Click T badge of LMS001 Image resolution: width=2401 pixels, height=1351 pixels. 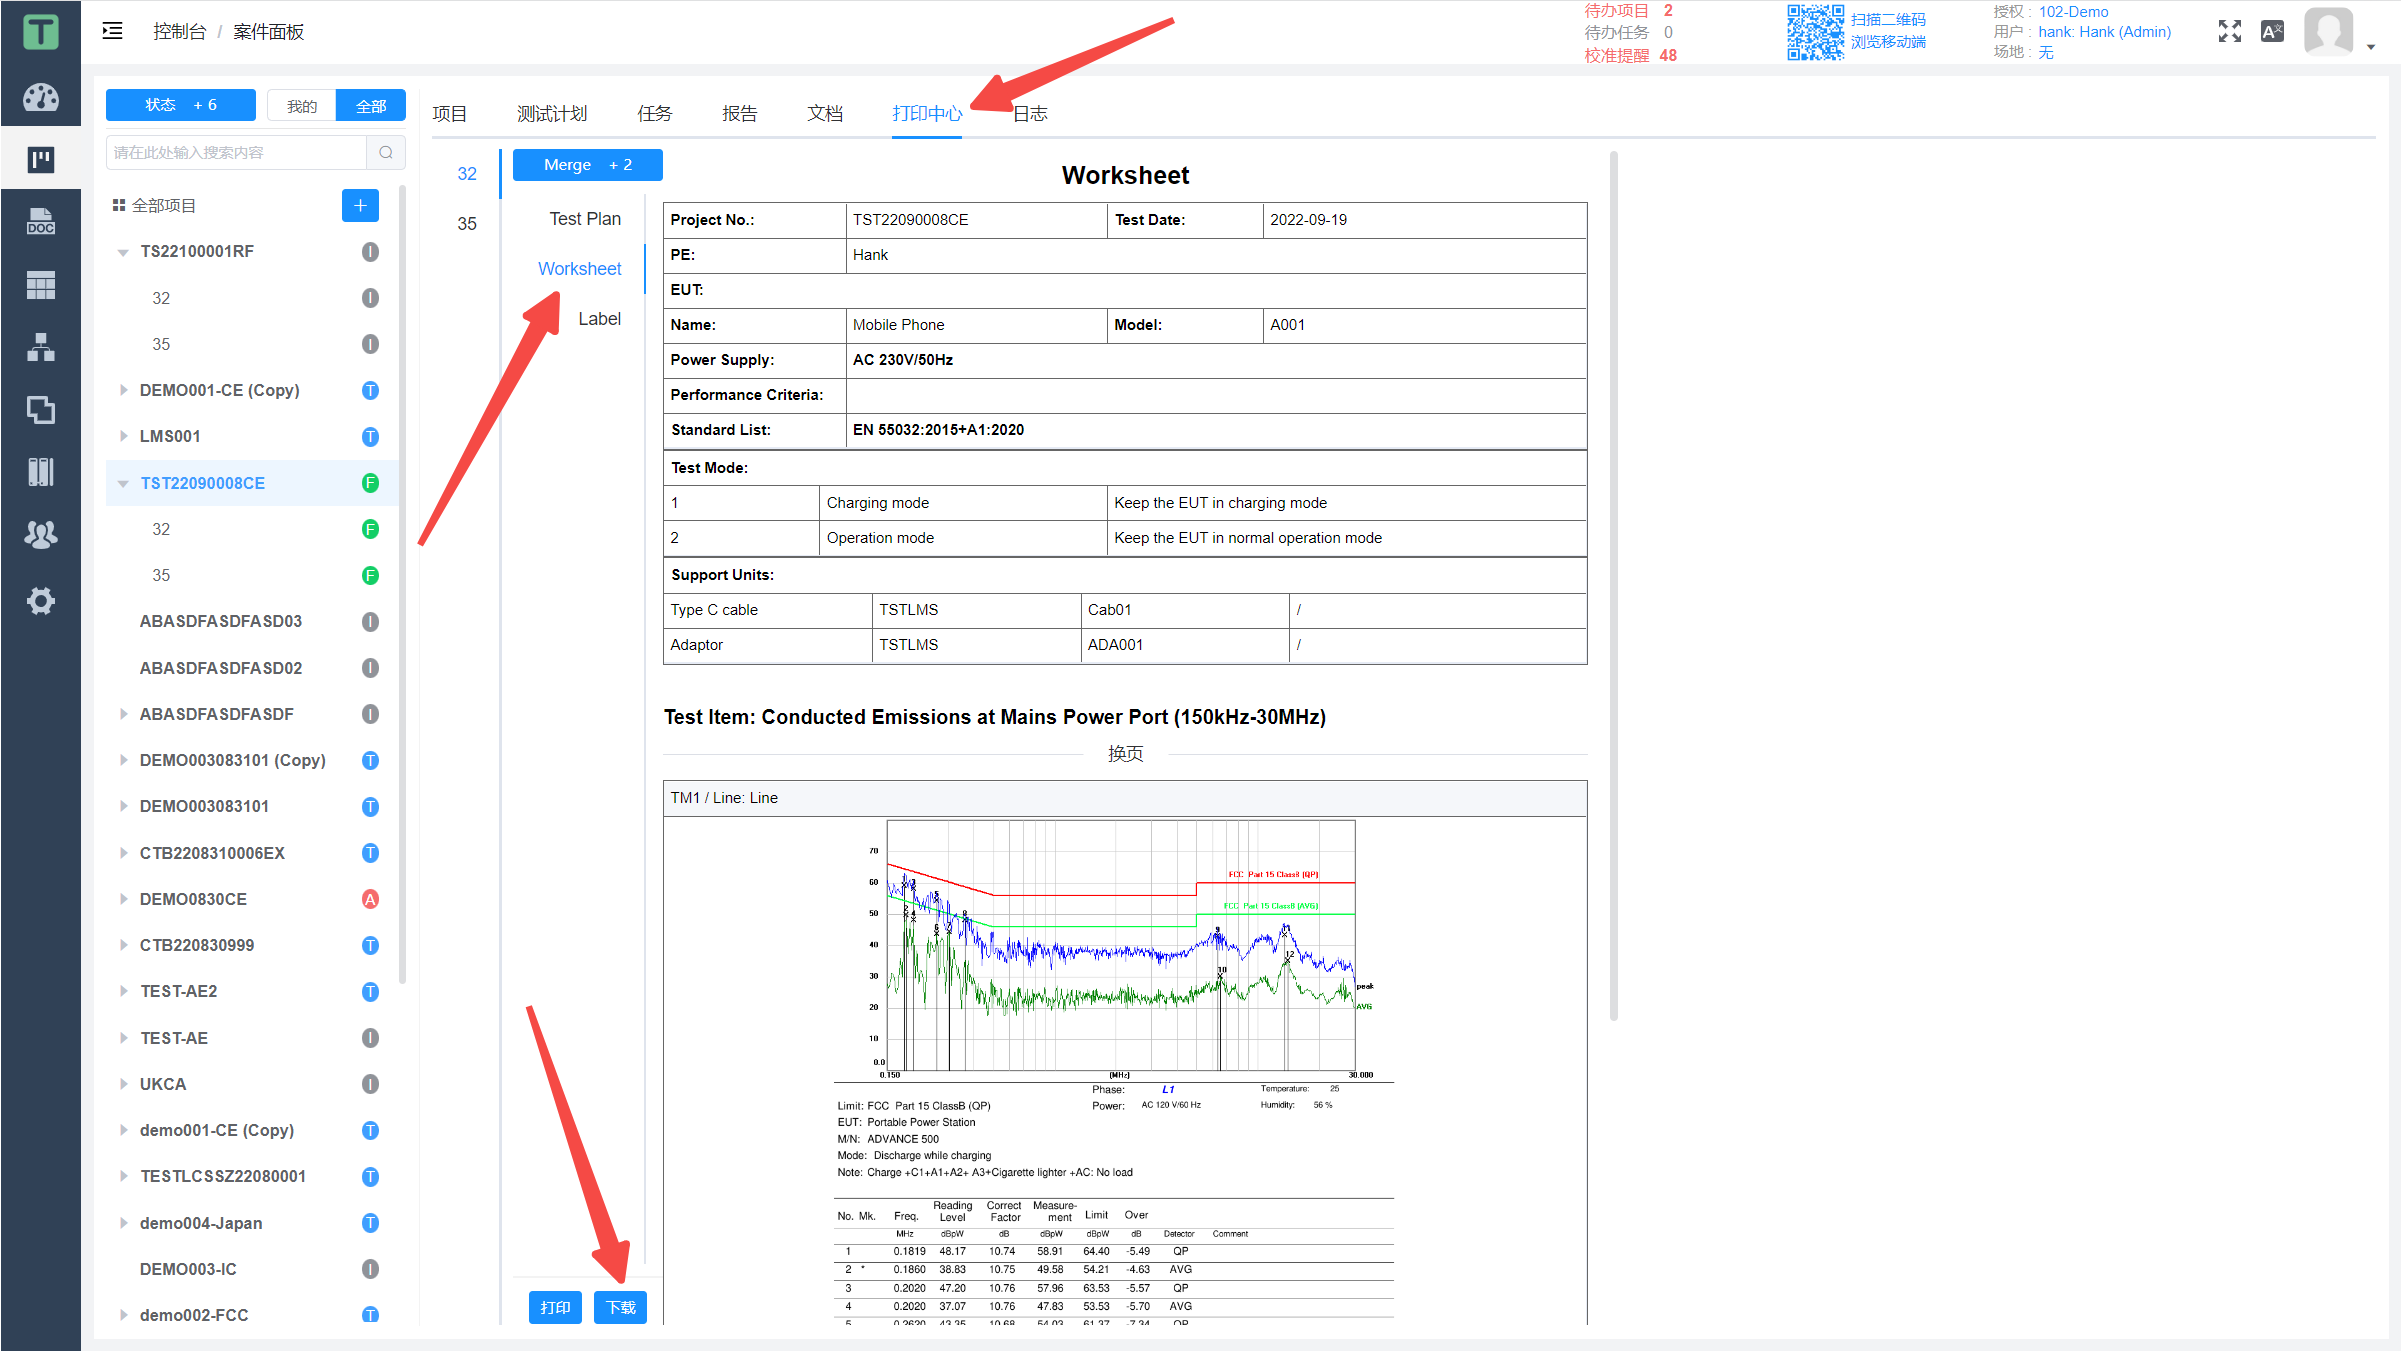(370, 437)
